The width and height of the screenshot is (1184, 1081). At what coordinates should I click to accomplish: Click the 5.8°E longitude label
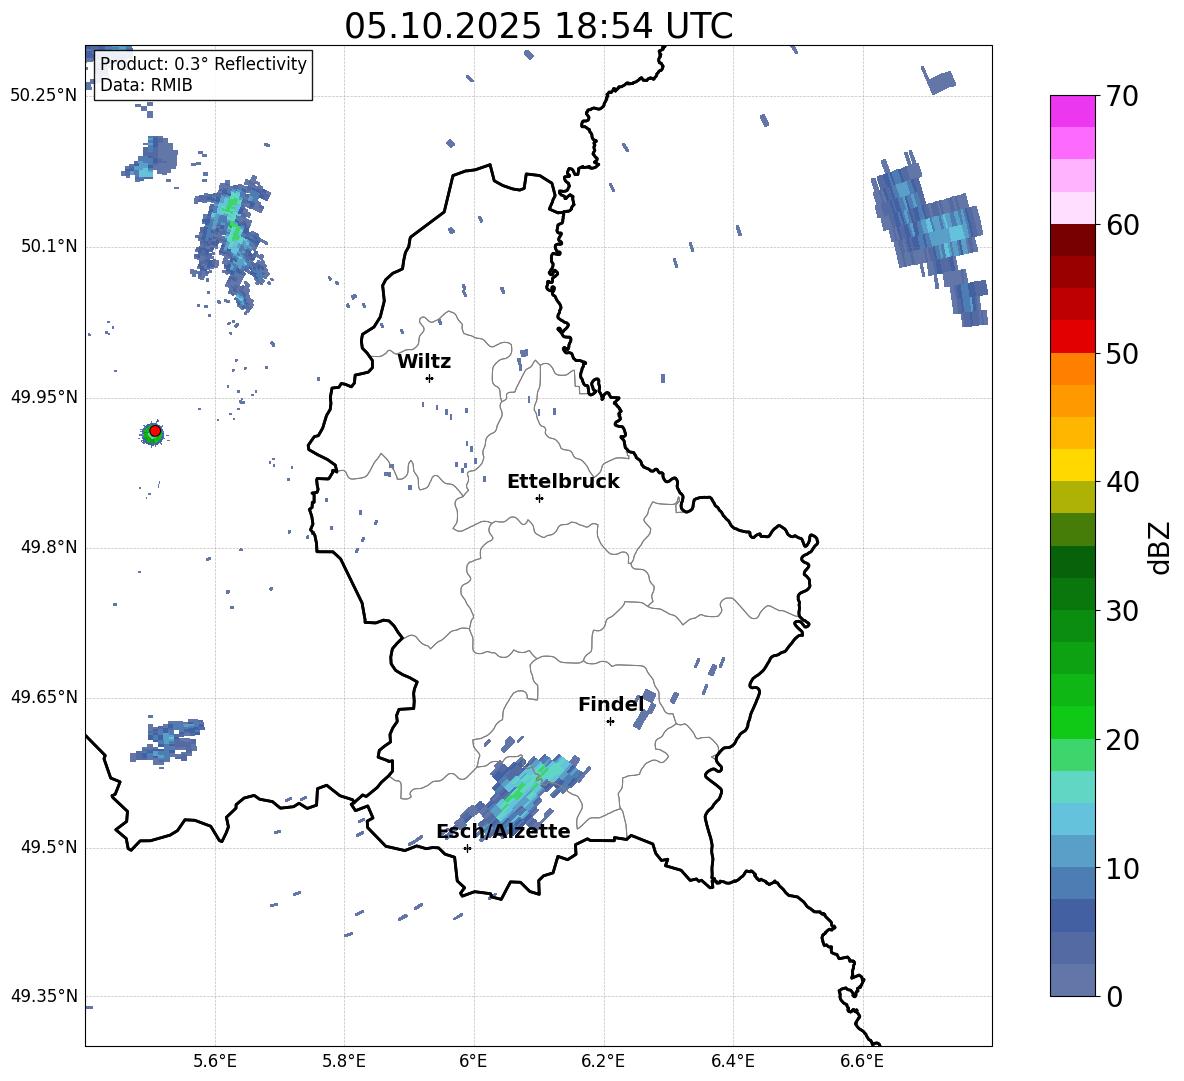[344, 1061]
